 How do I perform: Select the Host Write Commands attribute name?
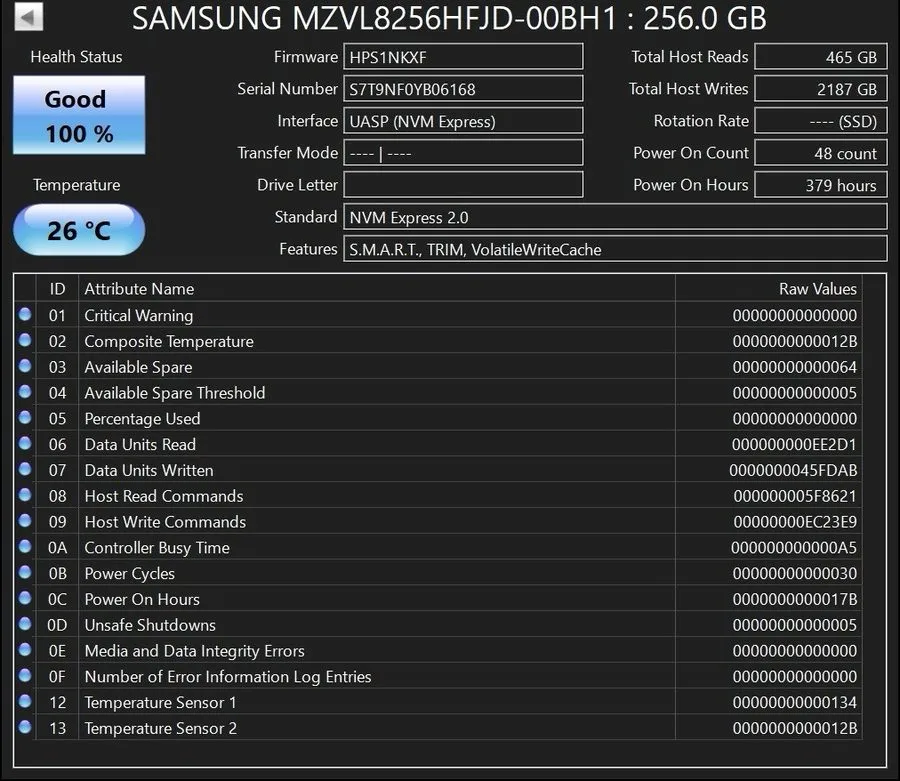click(x=165, y=522)
